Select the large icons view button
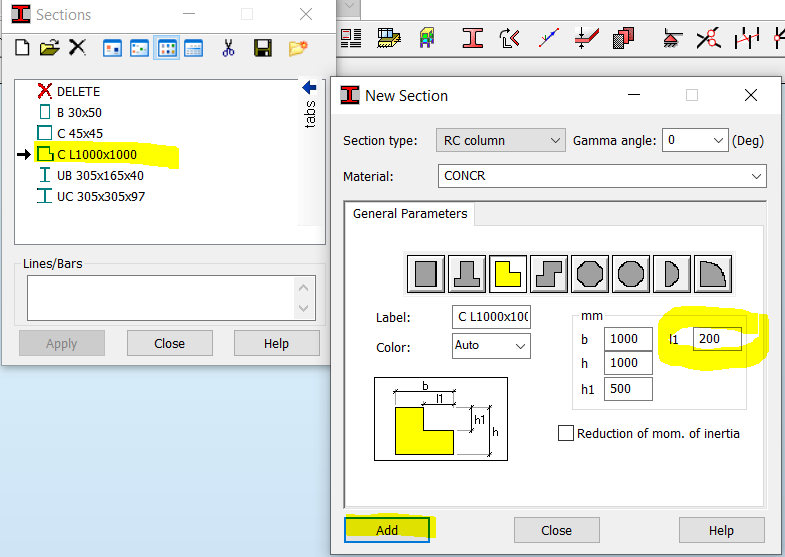 113,49
